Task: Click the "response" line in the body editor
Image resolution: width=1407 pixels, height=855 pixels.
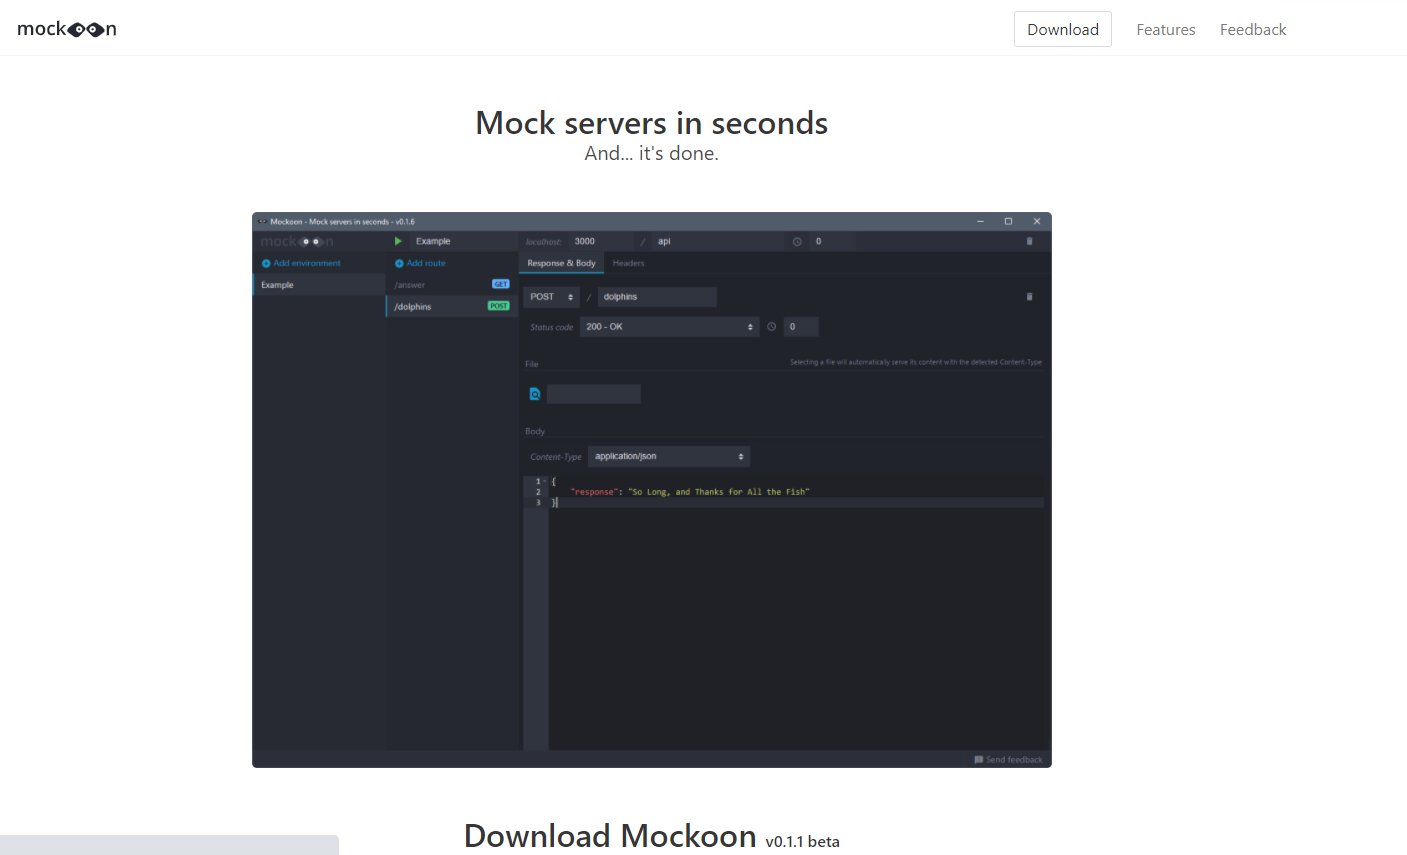Action: point(689,492)
